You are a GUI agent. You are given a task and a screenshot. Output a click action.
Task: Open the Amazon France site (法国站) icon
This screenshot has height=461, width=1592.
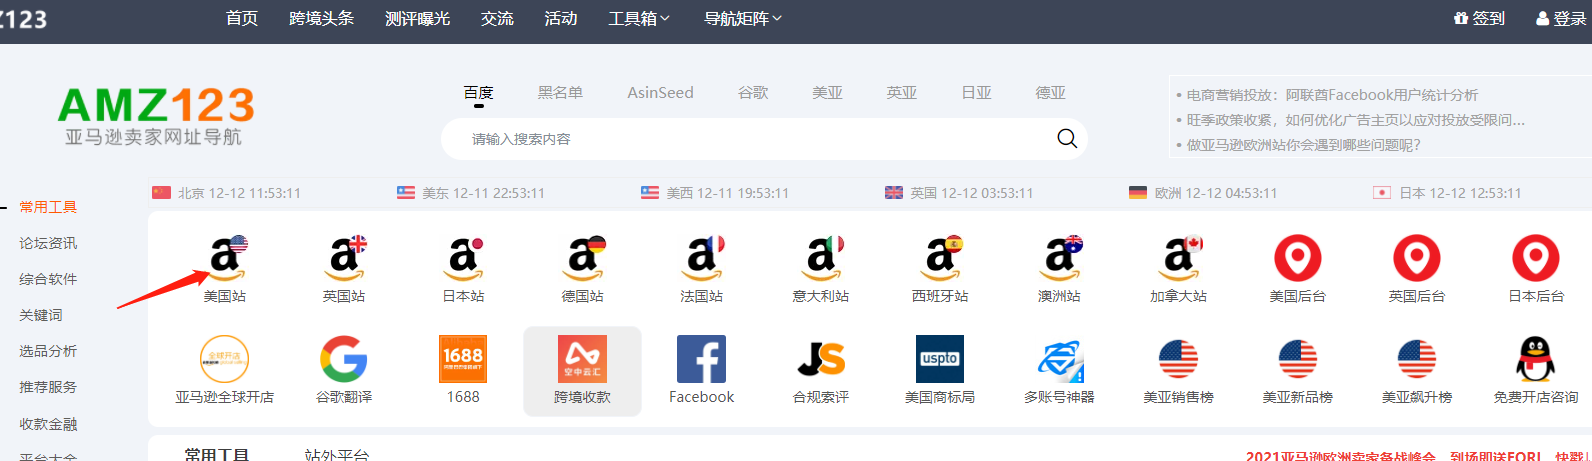[702, 258]
